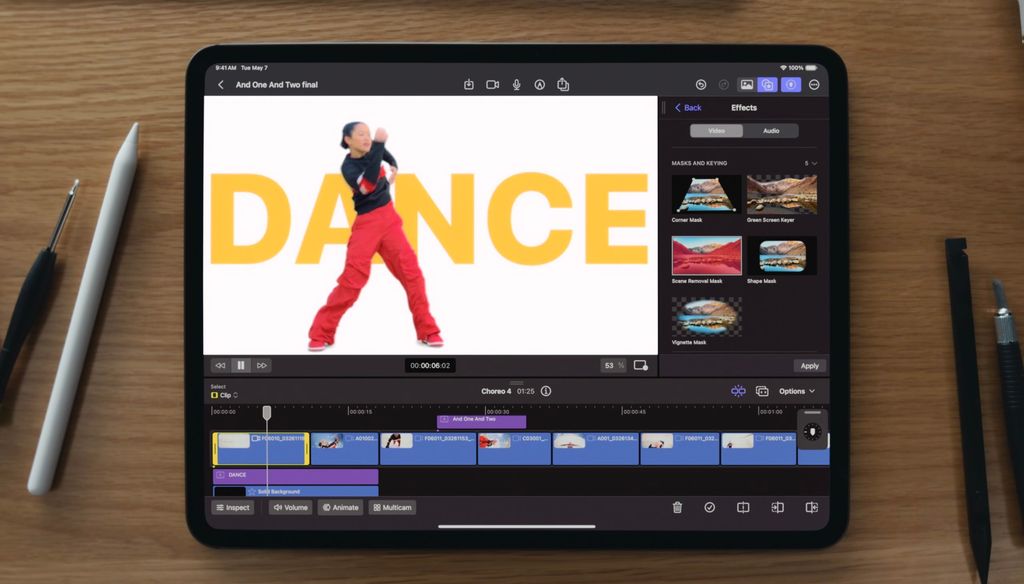
Task: Go Back from the Effects panel
Action: click(x=688, y=108)
